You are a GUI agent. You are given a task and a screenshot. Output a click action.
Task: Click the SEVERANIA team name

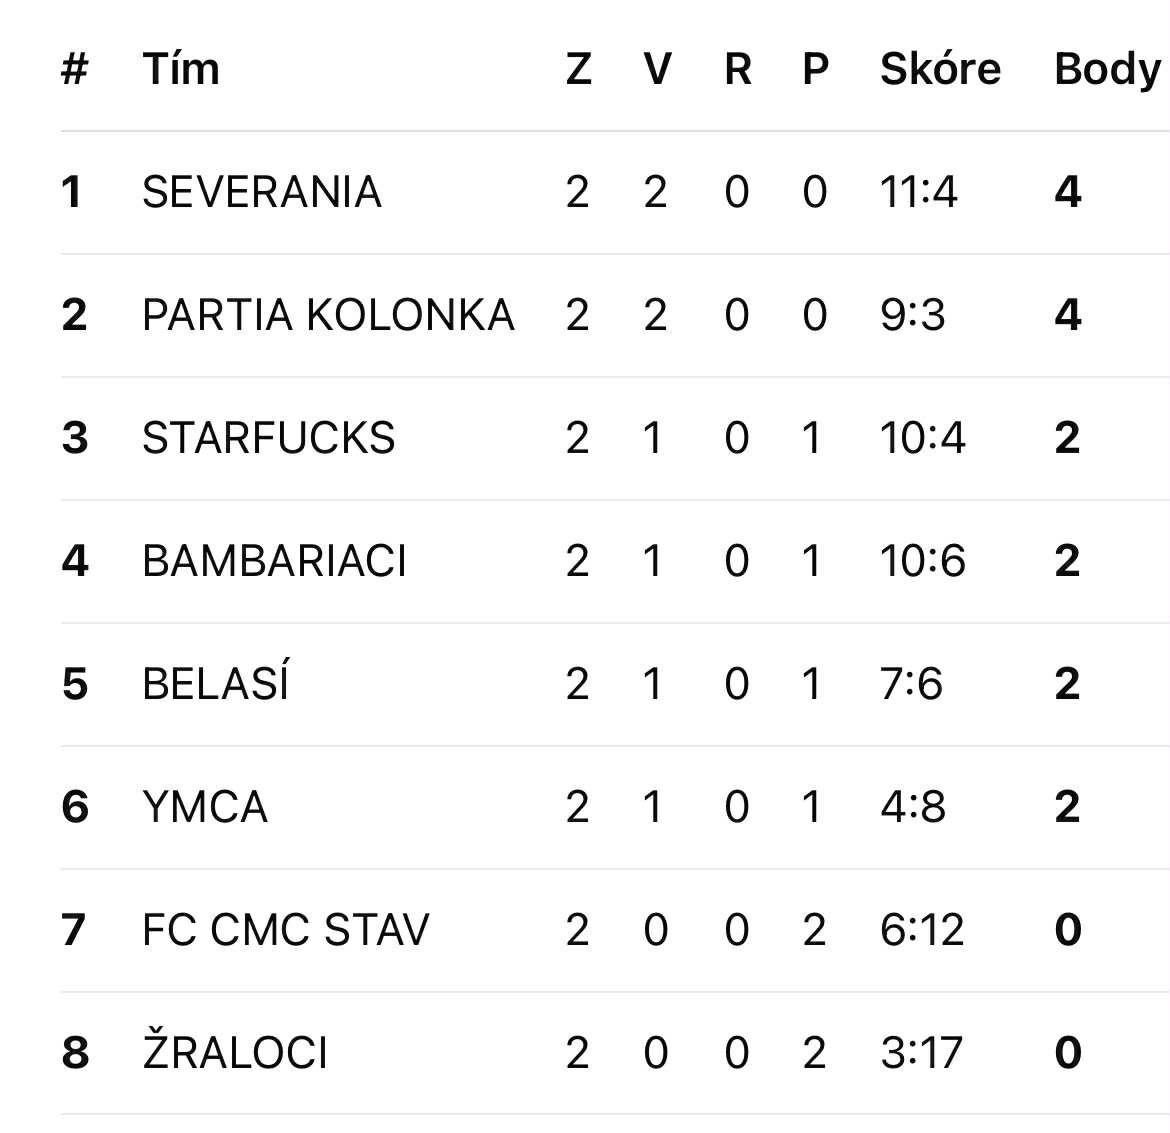pos(261,192)
